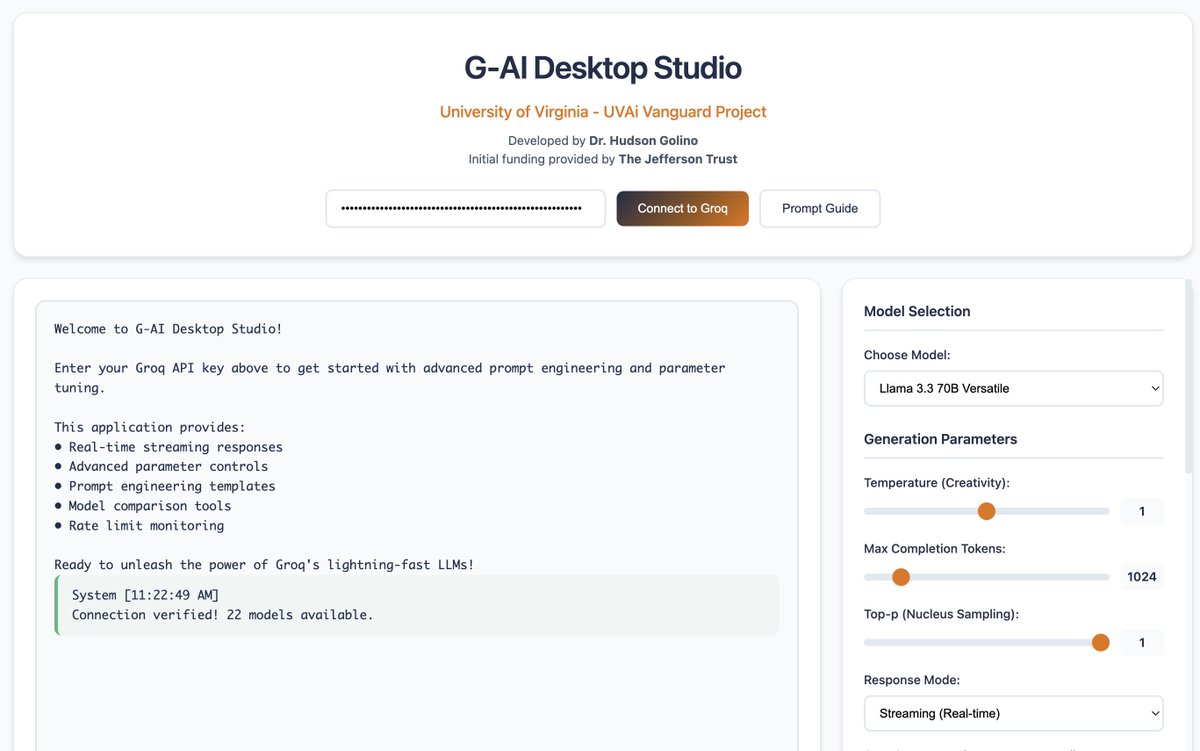Click Welcome to G-AI Desktop Studio! line
1200x751 pixels.
(x=168, y=329)
